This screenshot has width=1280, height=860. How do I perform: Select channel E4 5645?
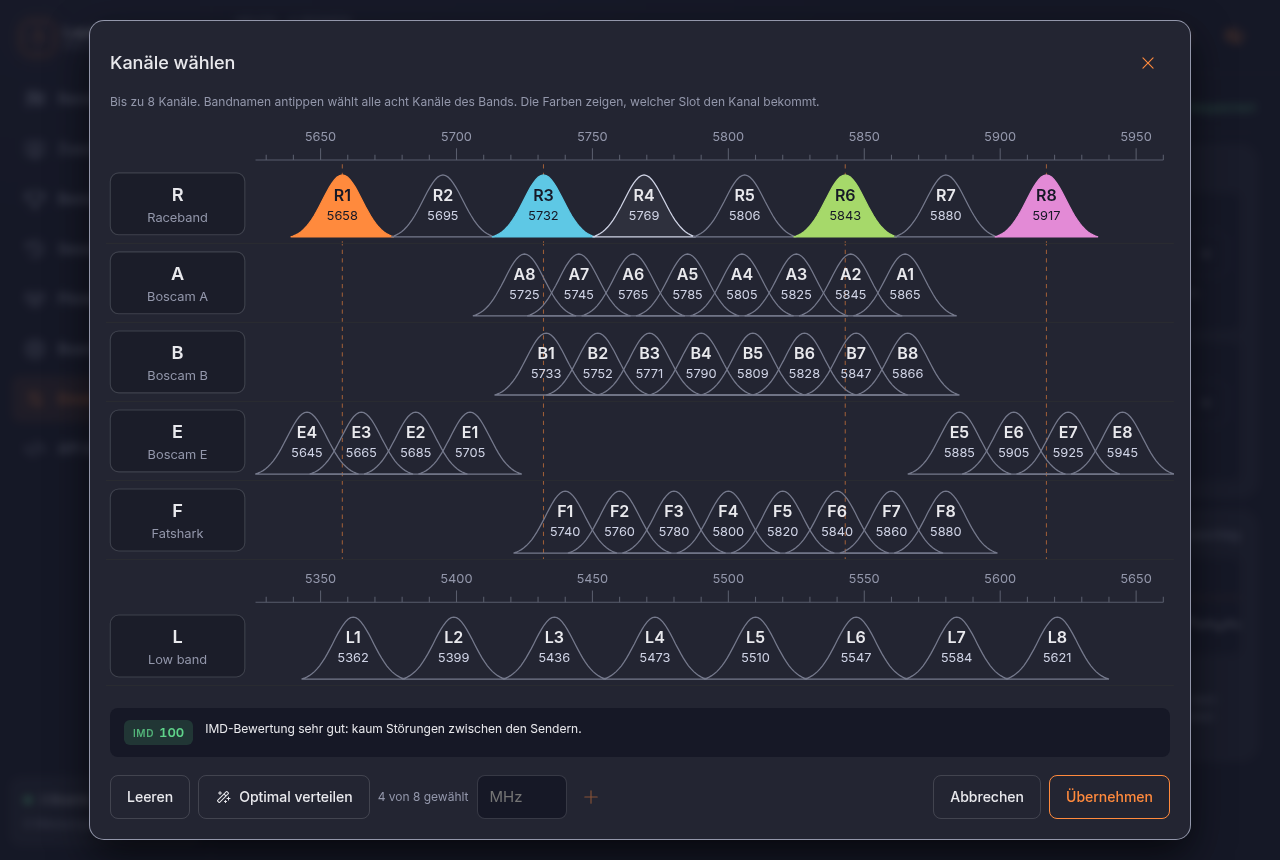click(307, 442)
